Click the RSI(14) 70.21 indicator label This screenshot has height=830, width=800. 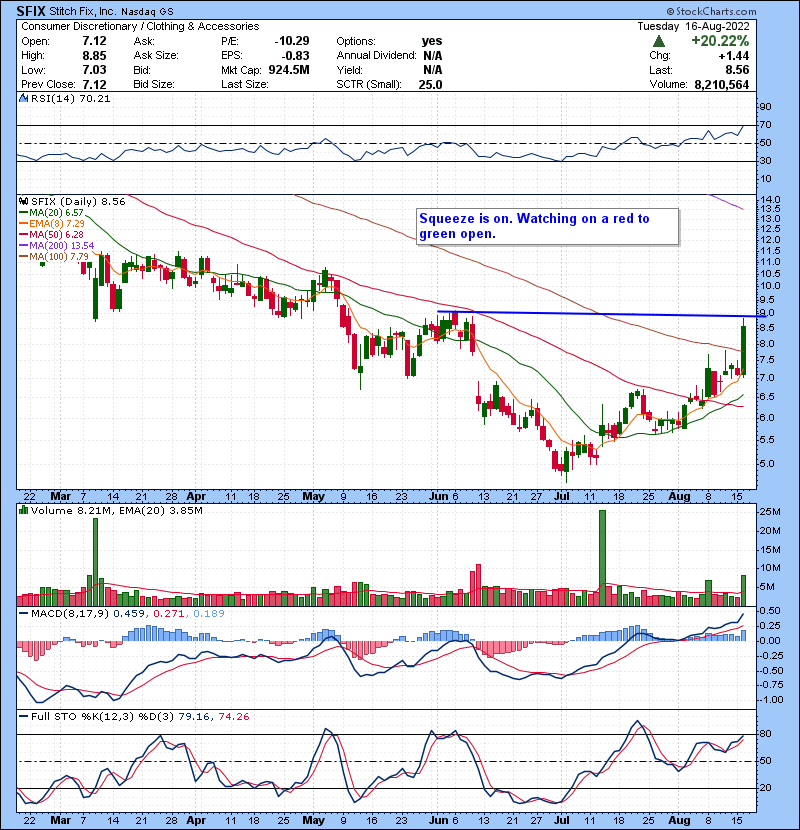(x=70, y=98)
